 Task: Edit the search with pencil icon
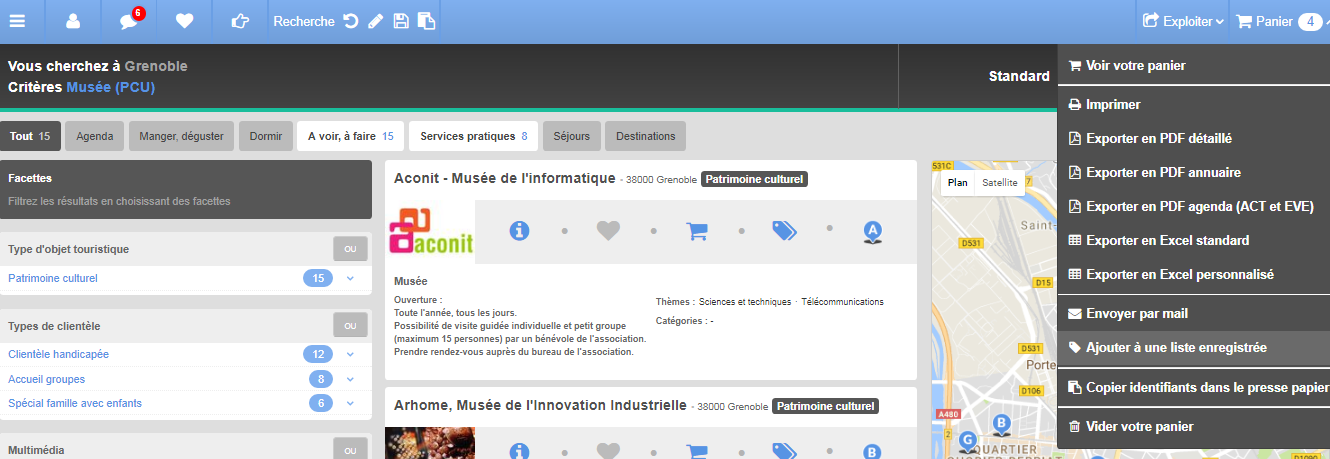tap(376, 21)
